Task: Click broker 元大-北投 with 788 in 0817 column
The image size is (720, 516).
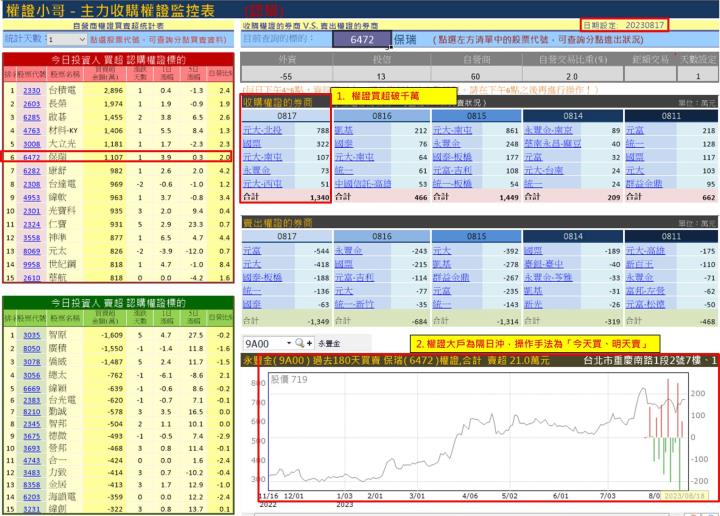Action: [x=262, y=130]
